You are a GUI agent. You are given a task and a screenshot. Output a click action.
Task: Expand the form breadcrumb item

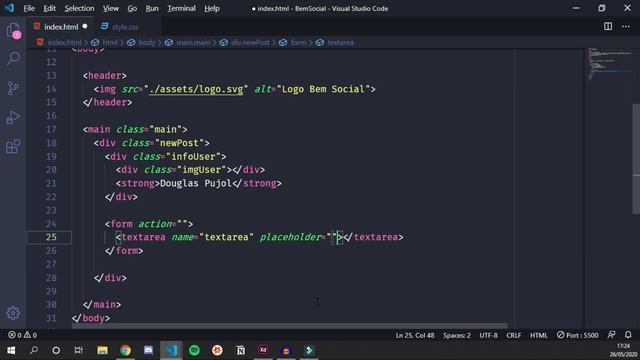tap(298, 42)
